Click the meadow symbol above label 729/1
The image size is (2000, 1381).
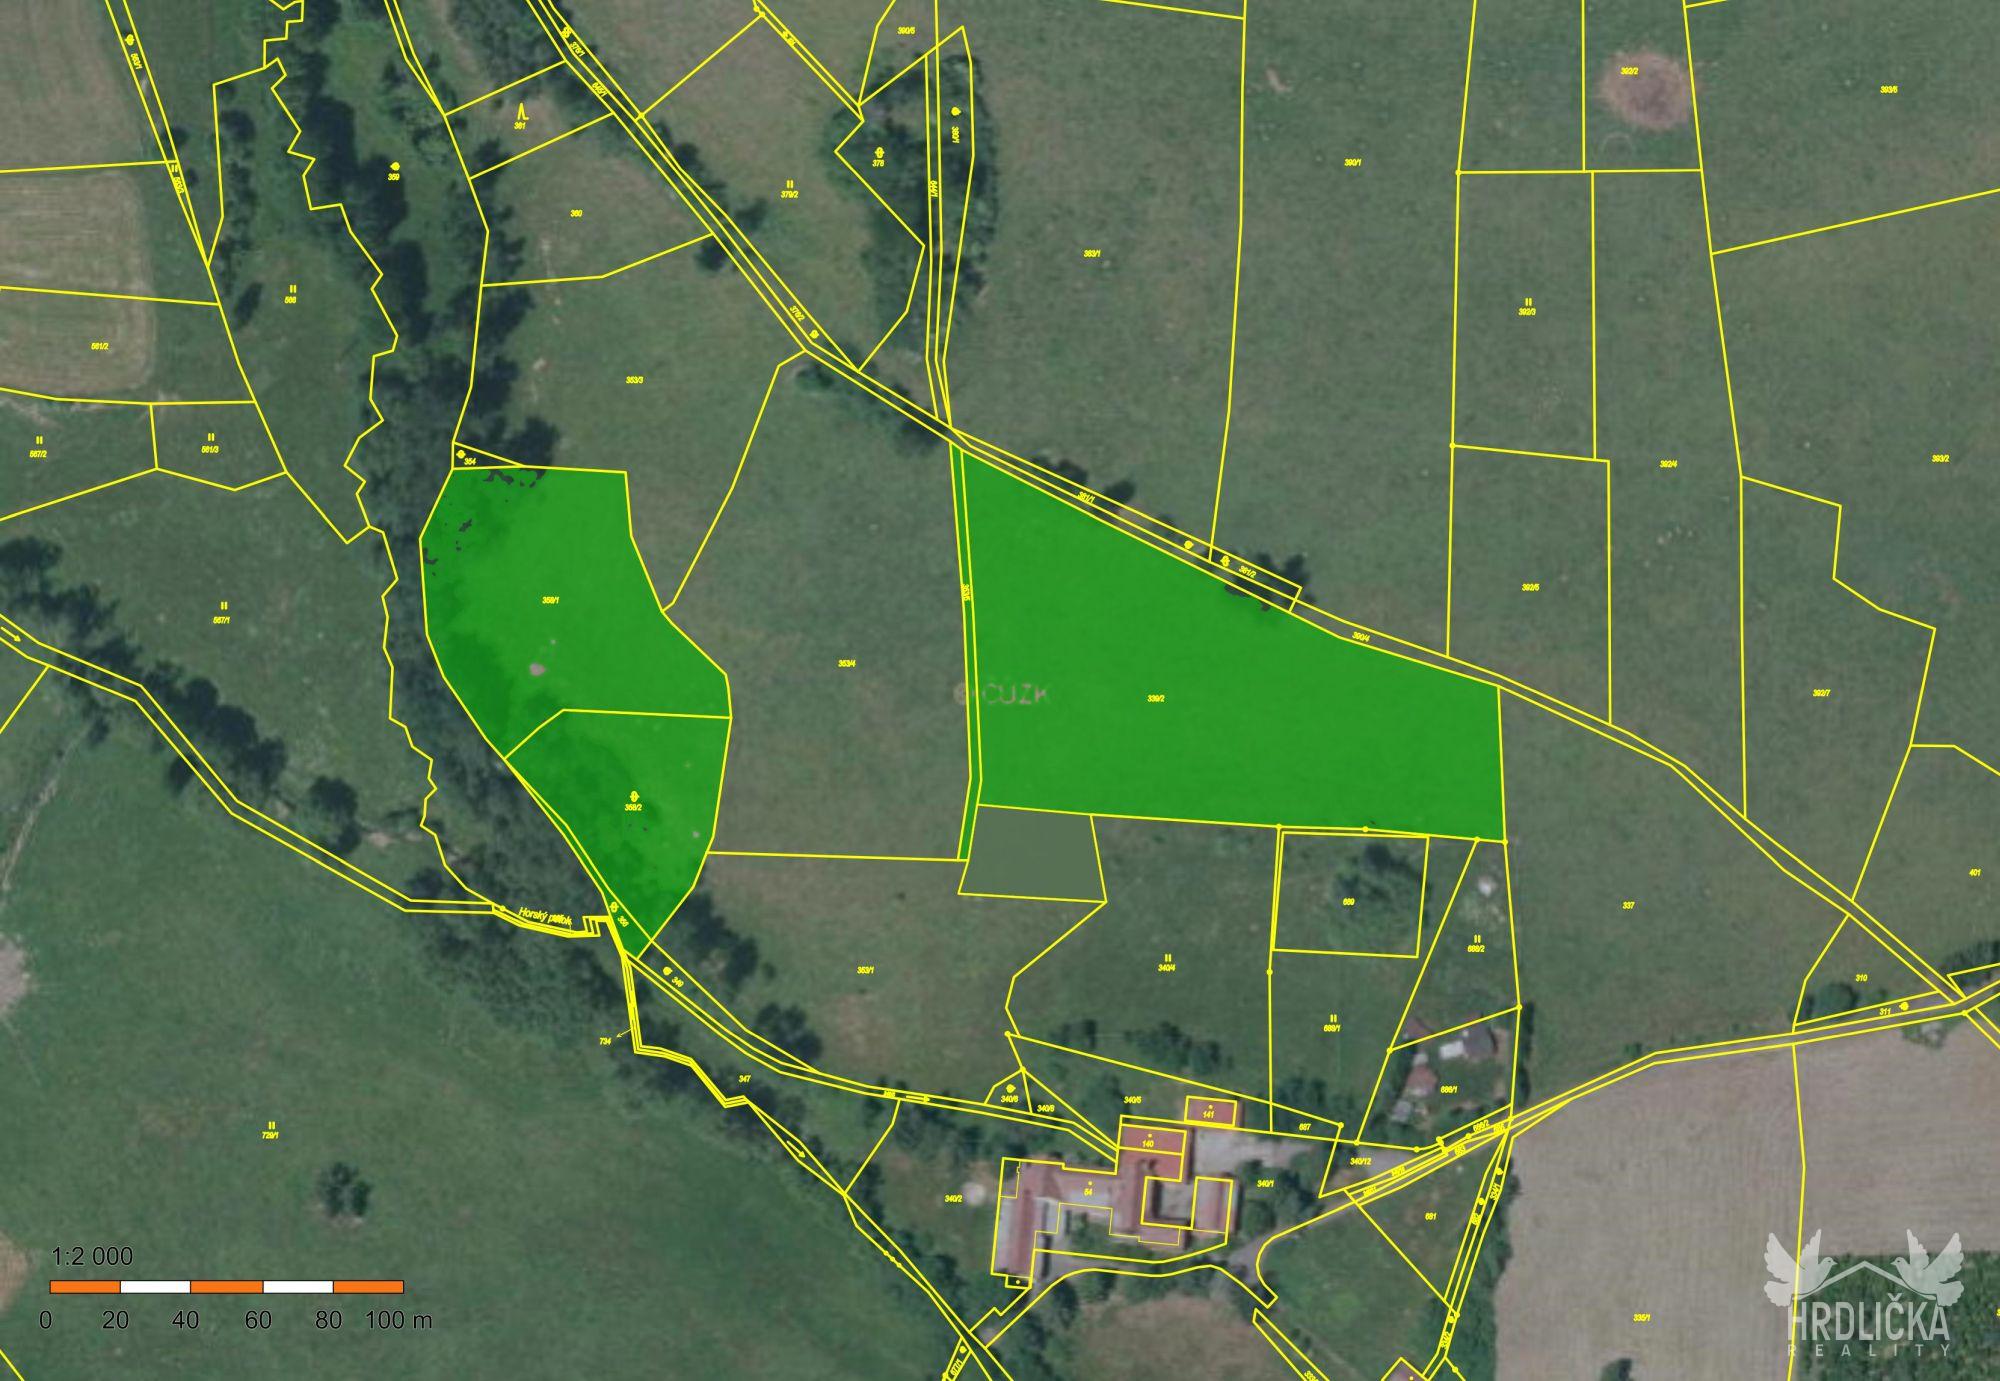pos(271,1126)
